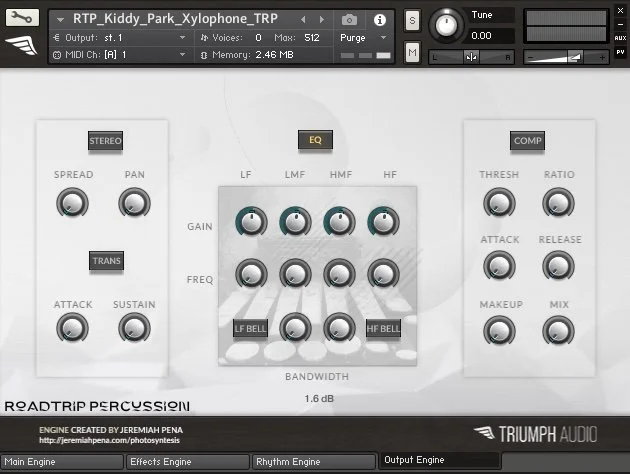Switch to the Rhythm Engine tab

pos(313,462)
